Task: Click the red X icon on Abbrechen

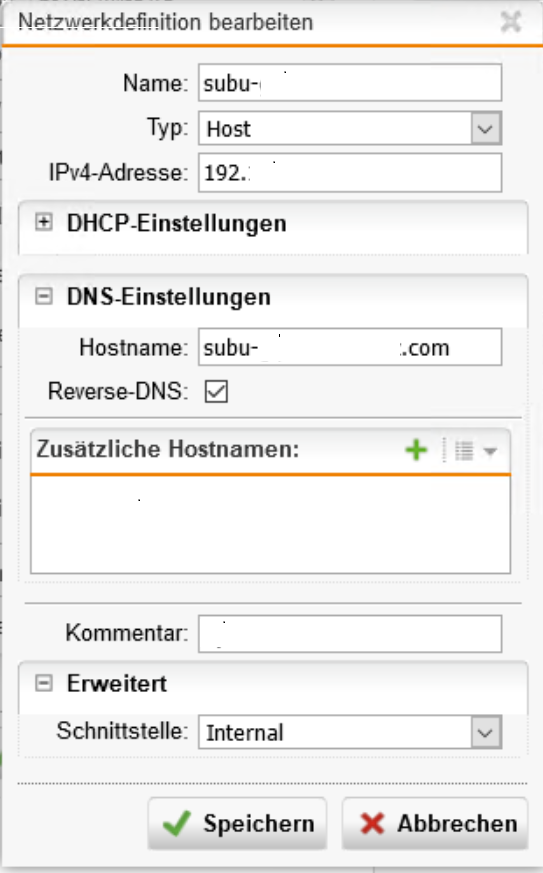Action: pos(372,823)
